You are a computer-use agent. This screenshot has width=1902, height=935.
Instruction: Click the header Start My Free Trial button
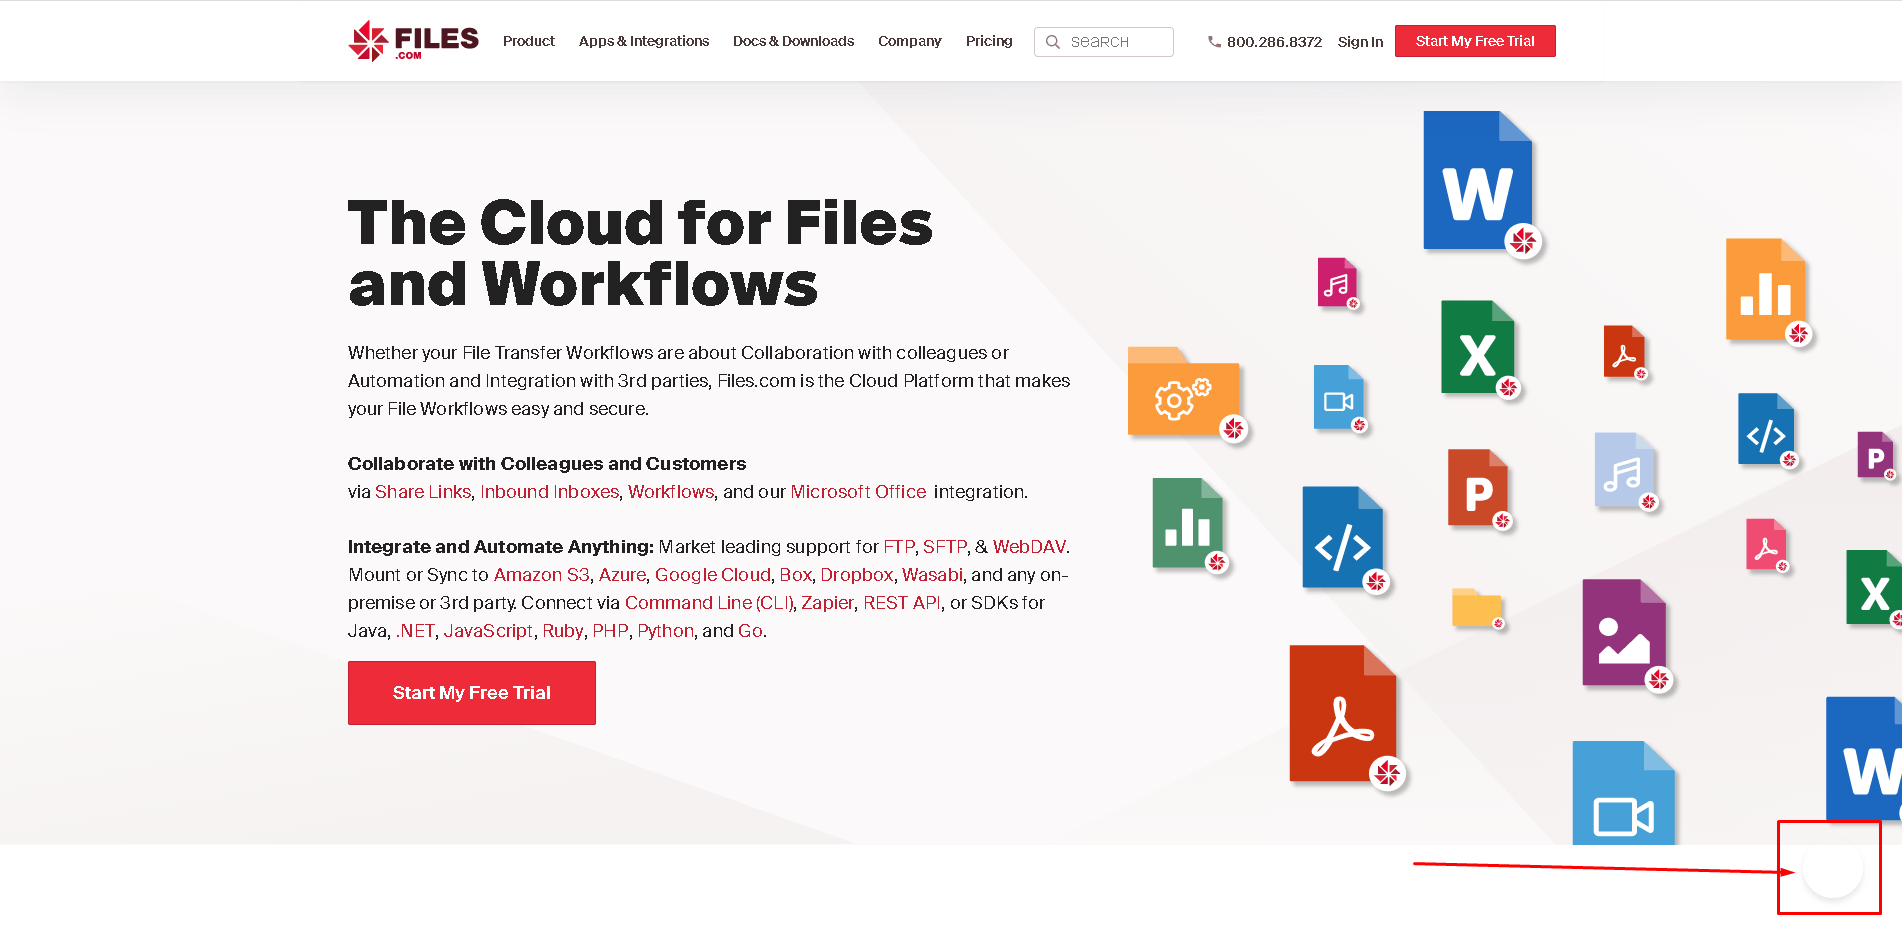pos(1475,41)
